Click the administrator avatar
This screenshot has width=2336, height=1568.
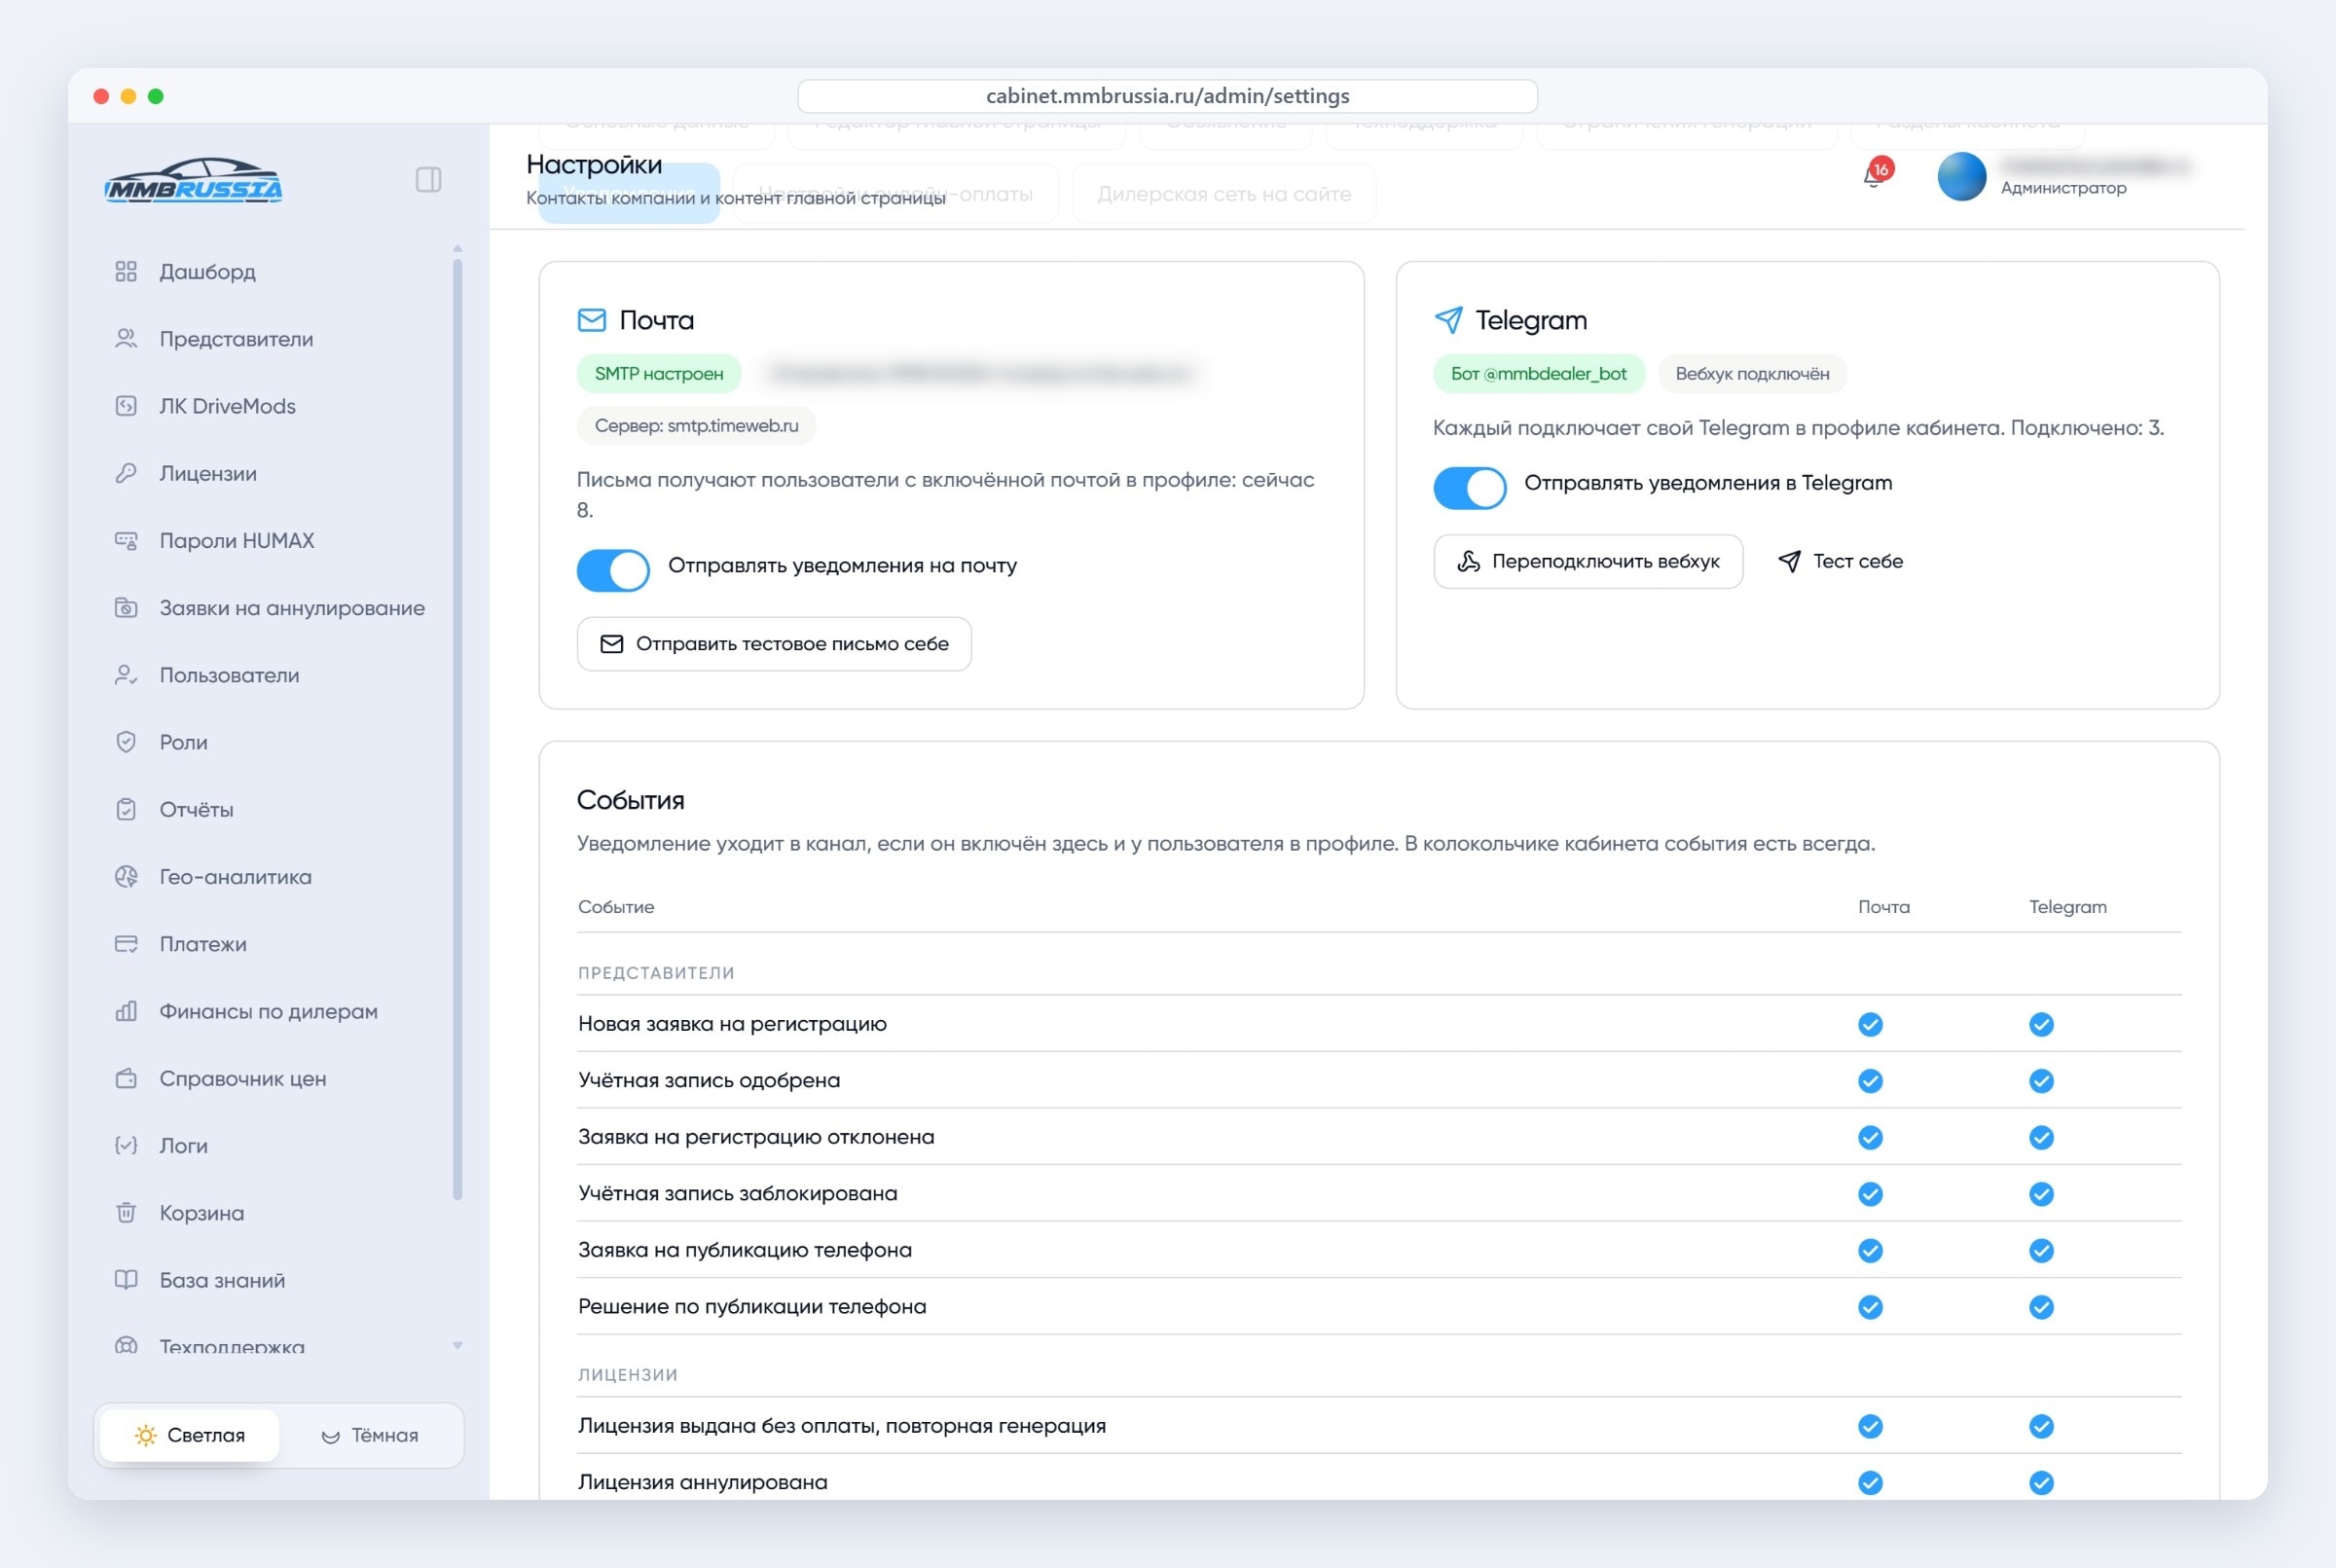click(1961, 177)
